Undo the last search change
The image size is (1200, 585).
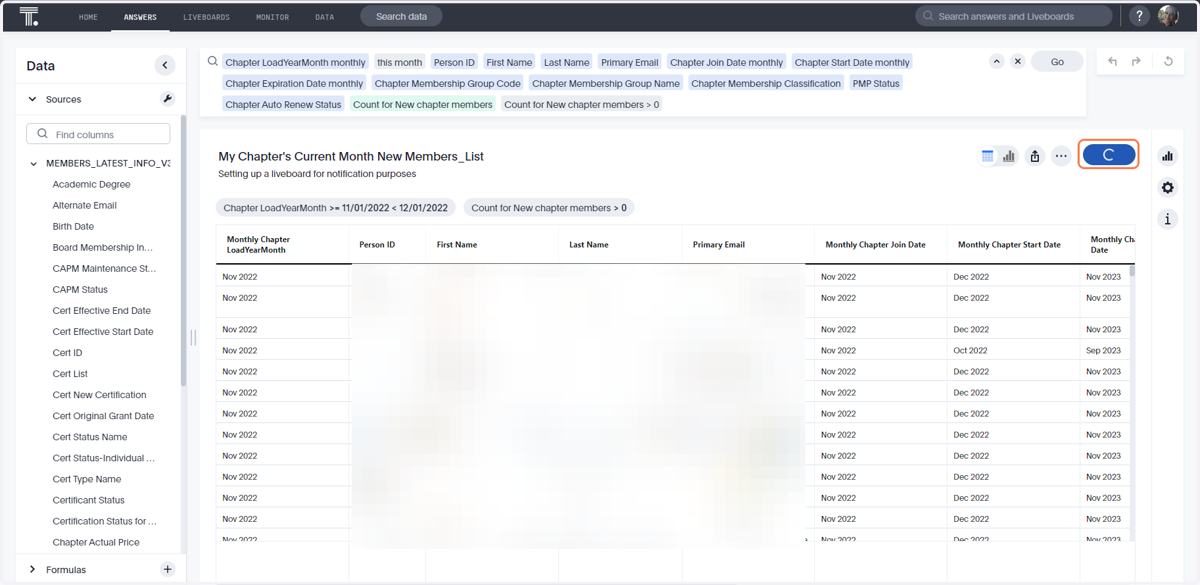click(x=1113, y=62)
